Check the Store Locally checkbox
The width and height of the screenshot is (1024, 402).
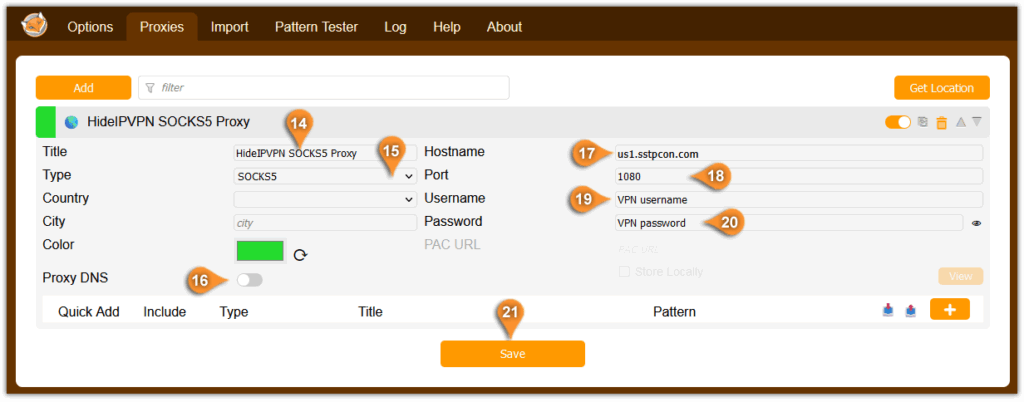click(x=624, y=271)
